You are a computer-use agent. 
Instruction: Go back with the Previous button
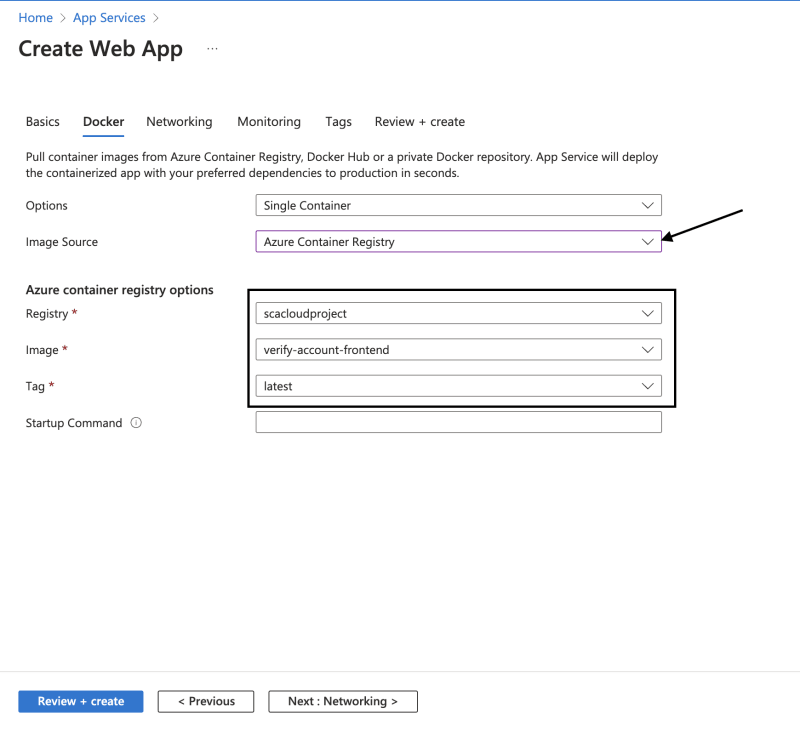[x=206, y=701]
